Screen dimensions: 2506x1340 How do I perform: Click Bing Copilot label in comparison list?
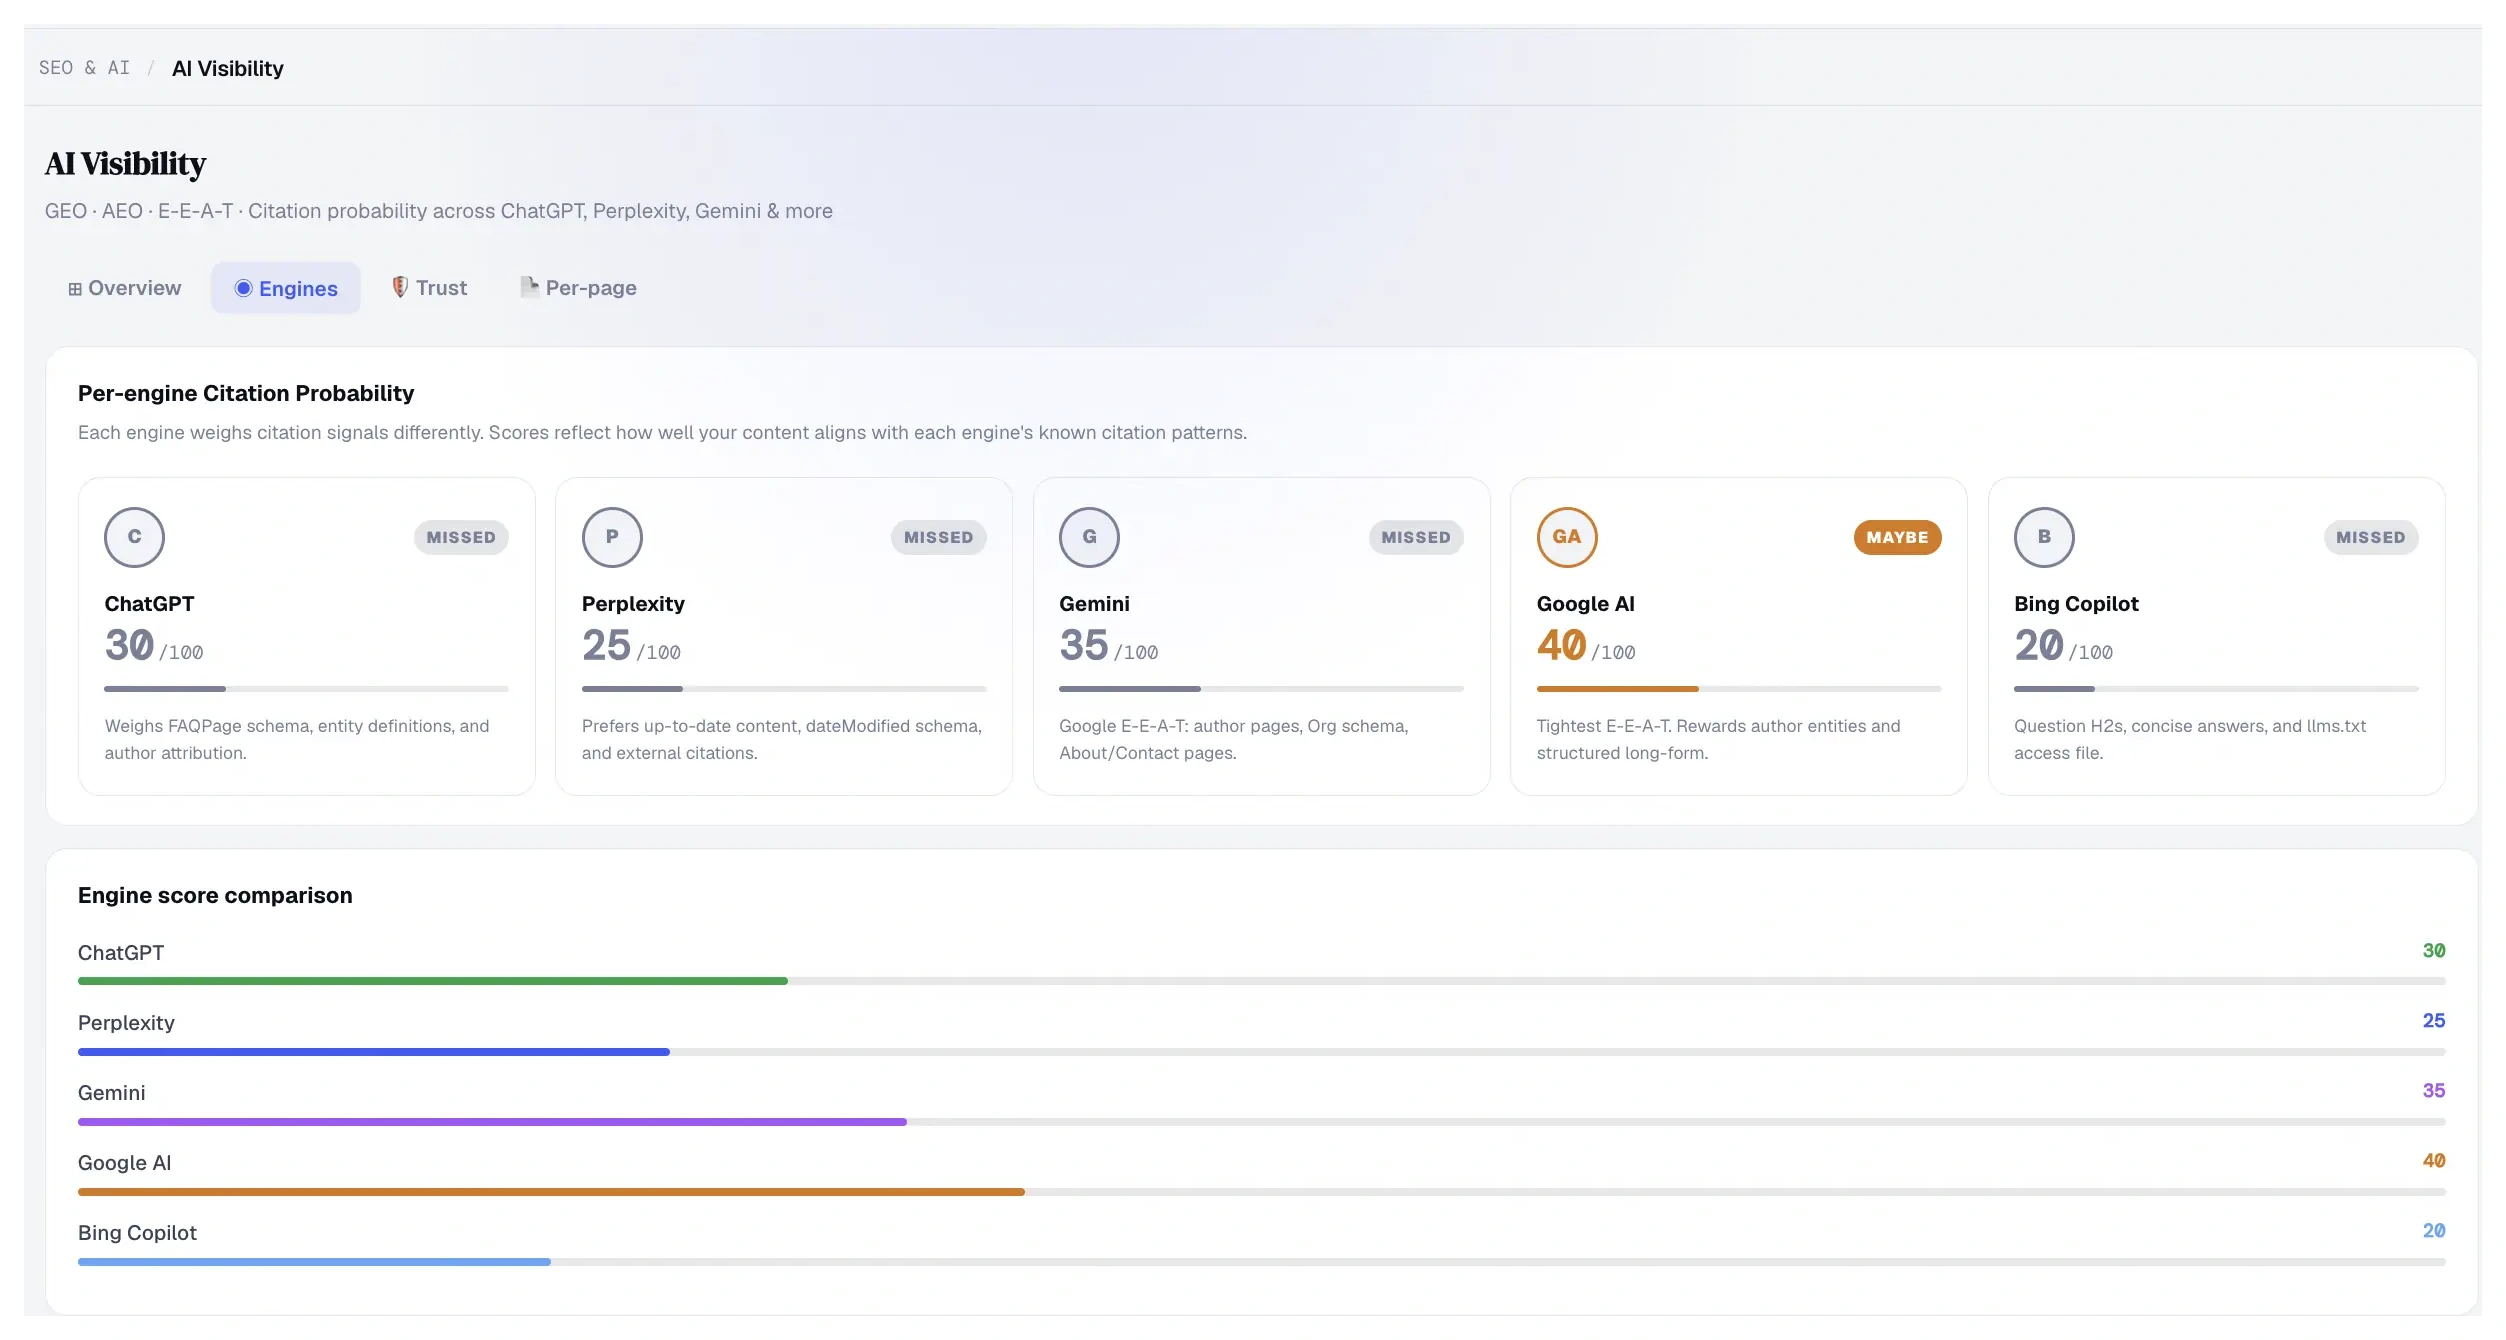pos(138,1233)
